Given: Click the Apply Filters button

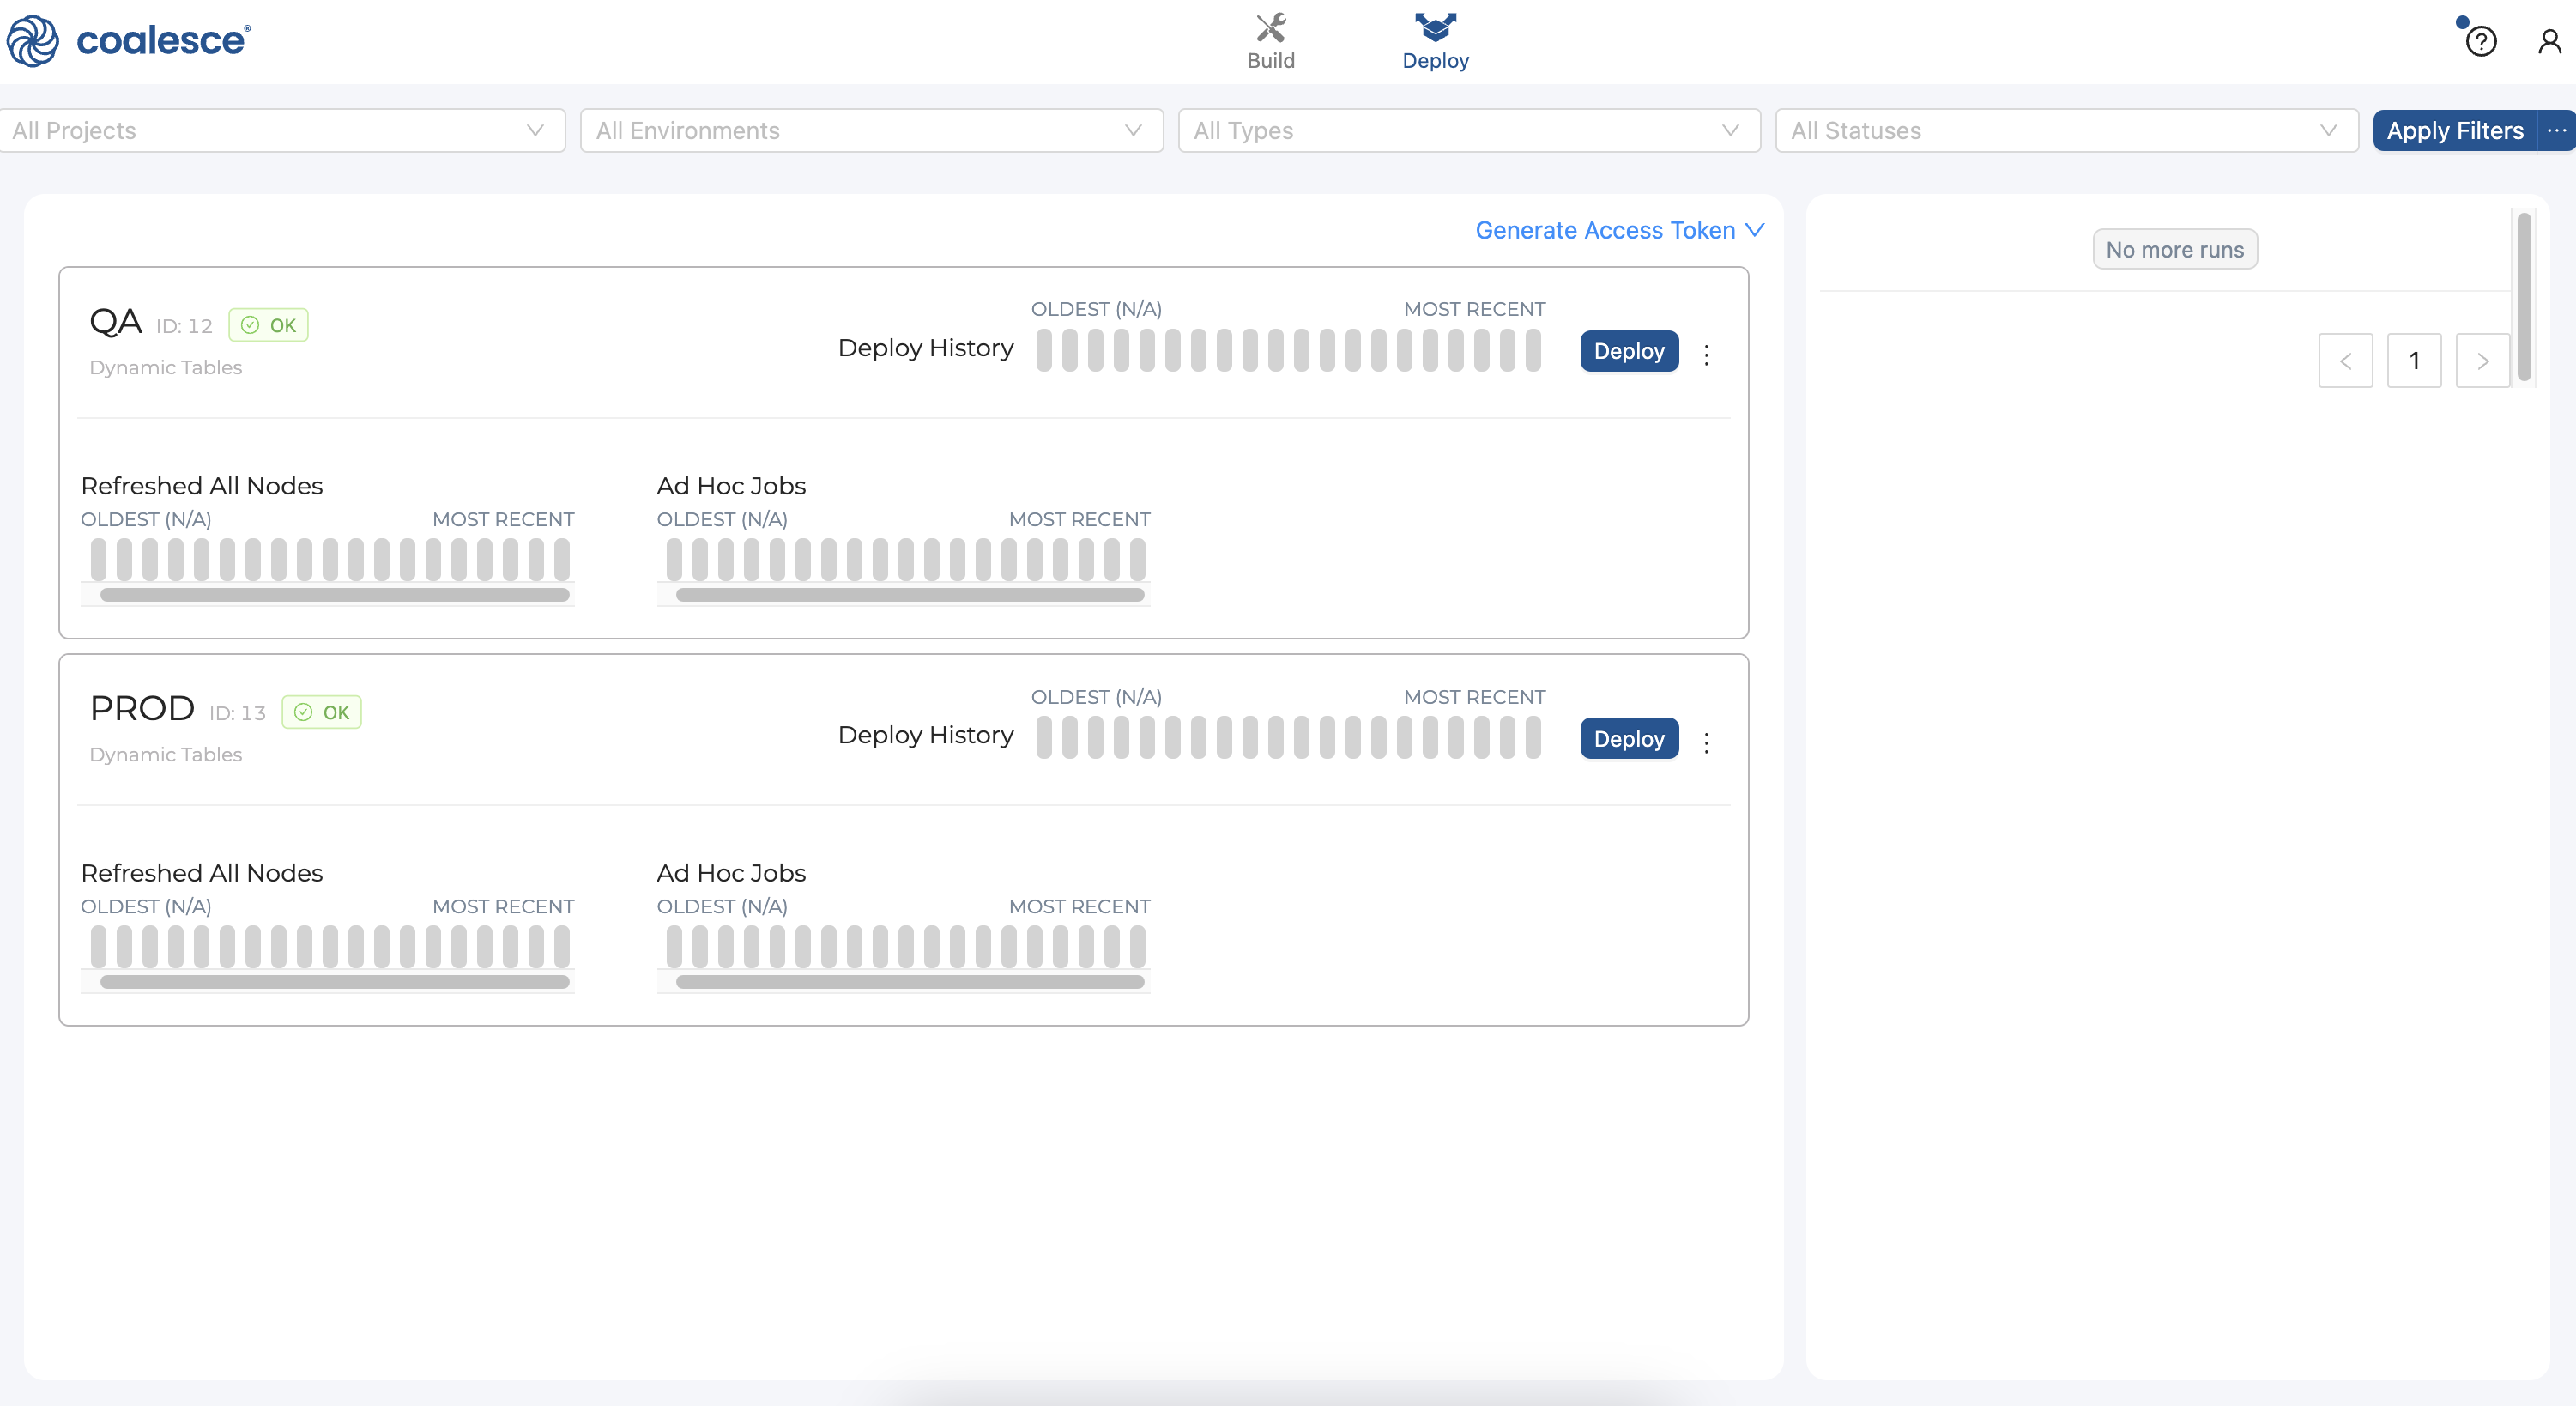Looking at the screenshot, I should 2454,131.
